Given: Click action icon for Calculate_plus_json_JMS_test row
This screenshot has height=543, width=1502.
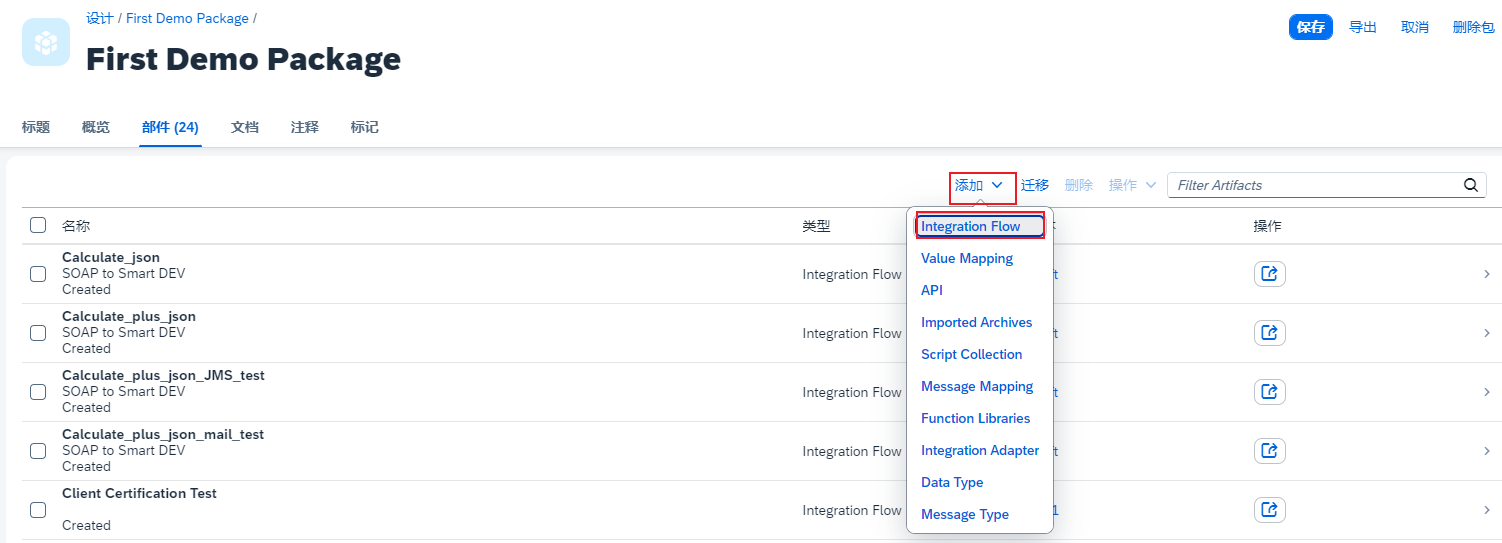Looking at the screenshot, I should 1270,392.
